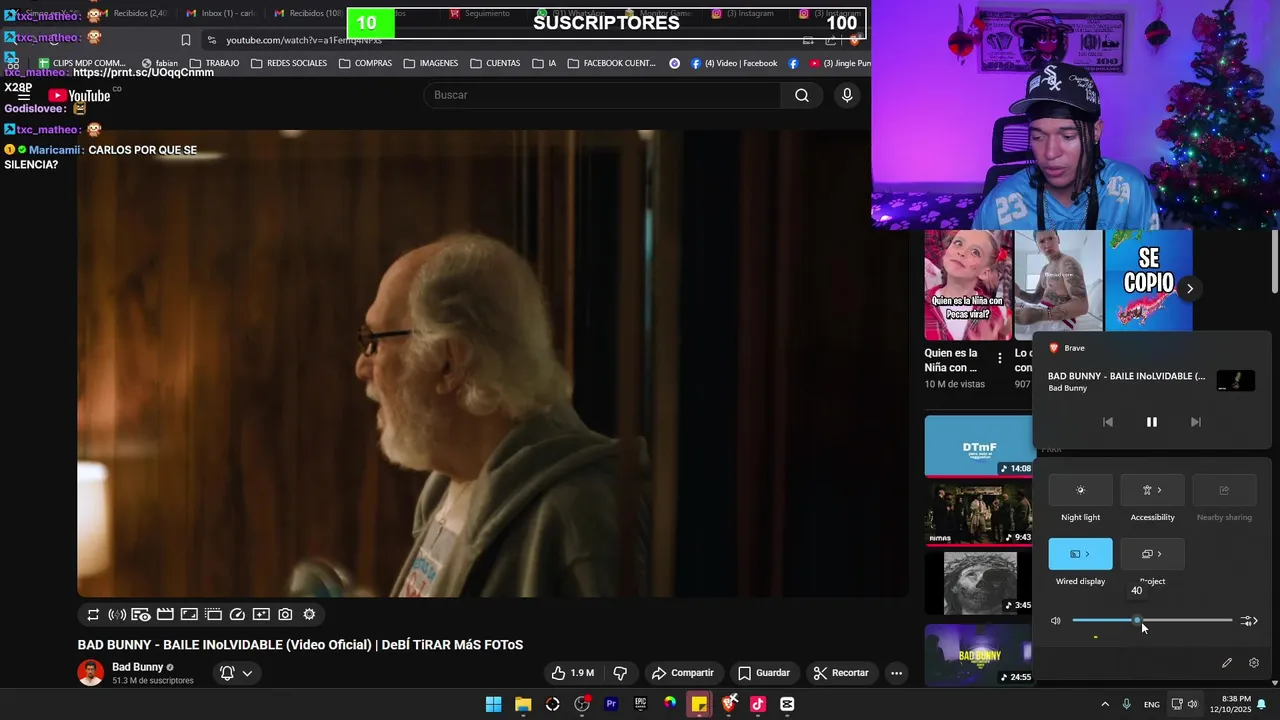Dislike the video with thumbs down
The image size is (1280, 720).
(x=620, y=673)
